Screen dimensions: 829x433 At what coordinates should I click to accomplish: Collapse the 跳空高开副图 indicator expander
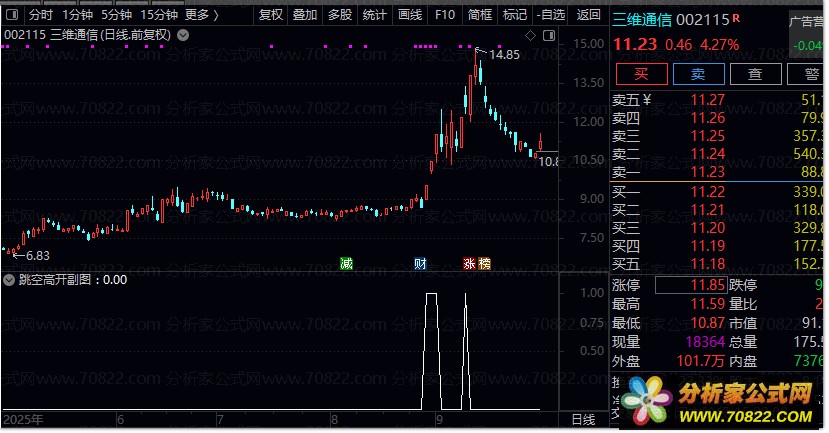[x=9, y=280]
